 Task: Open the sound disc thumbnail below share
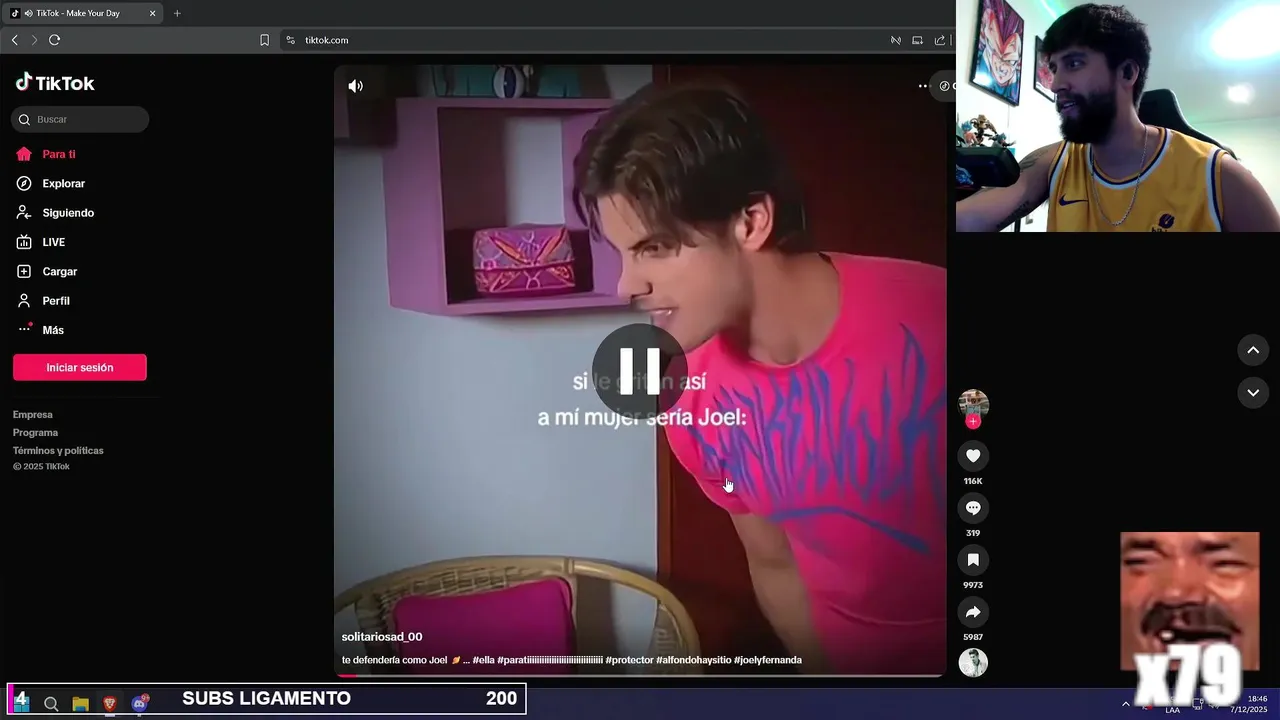pyautogui.click(x=973, y=662)
